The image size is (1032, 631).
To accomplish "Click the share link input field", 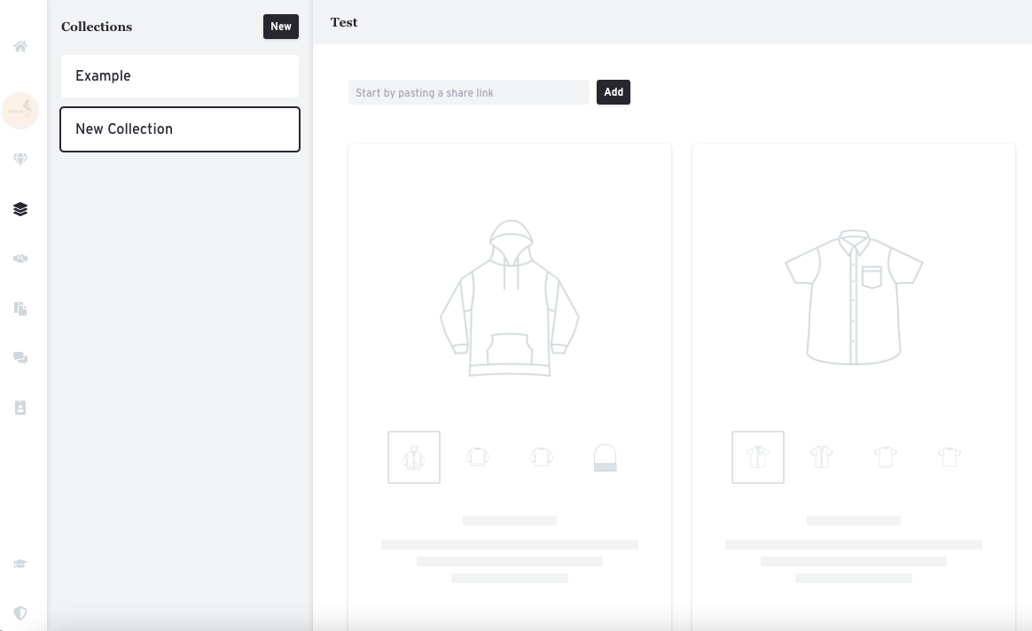I will [x=468, y=92].
